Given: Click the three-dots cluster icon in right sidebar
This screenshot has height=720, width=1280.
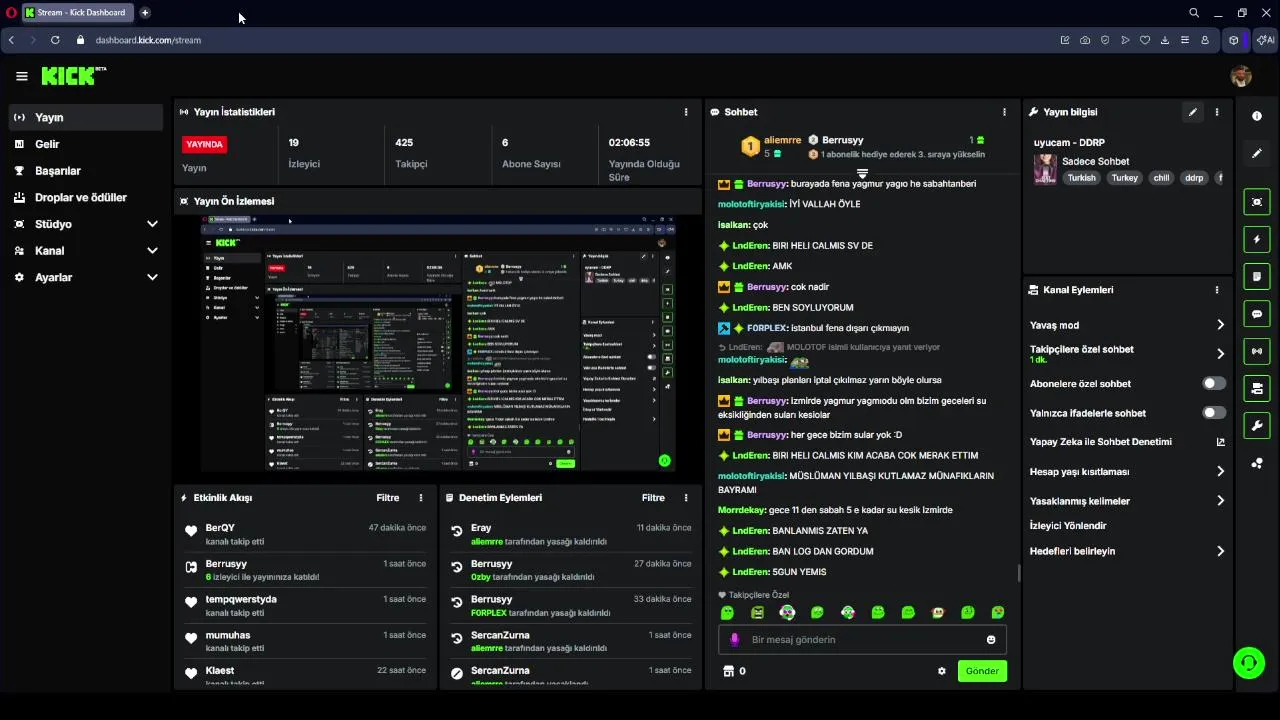Looking at the screenshot, I should click(x=1257, y=463).
